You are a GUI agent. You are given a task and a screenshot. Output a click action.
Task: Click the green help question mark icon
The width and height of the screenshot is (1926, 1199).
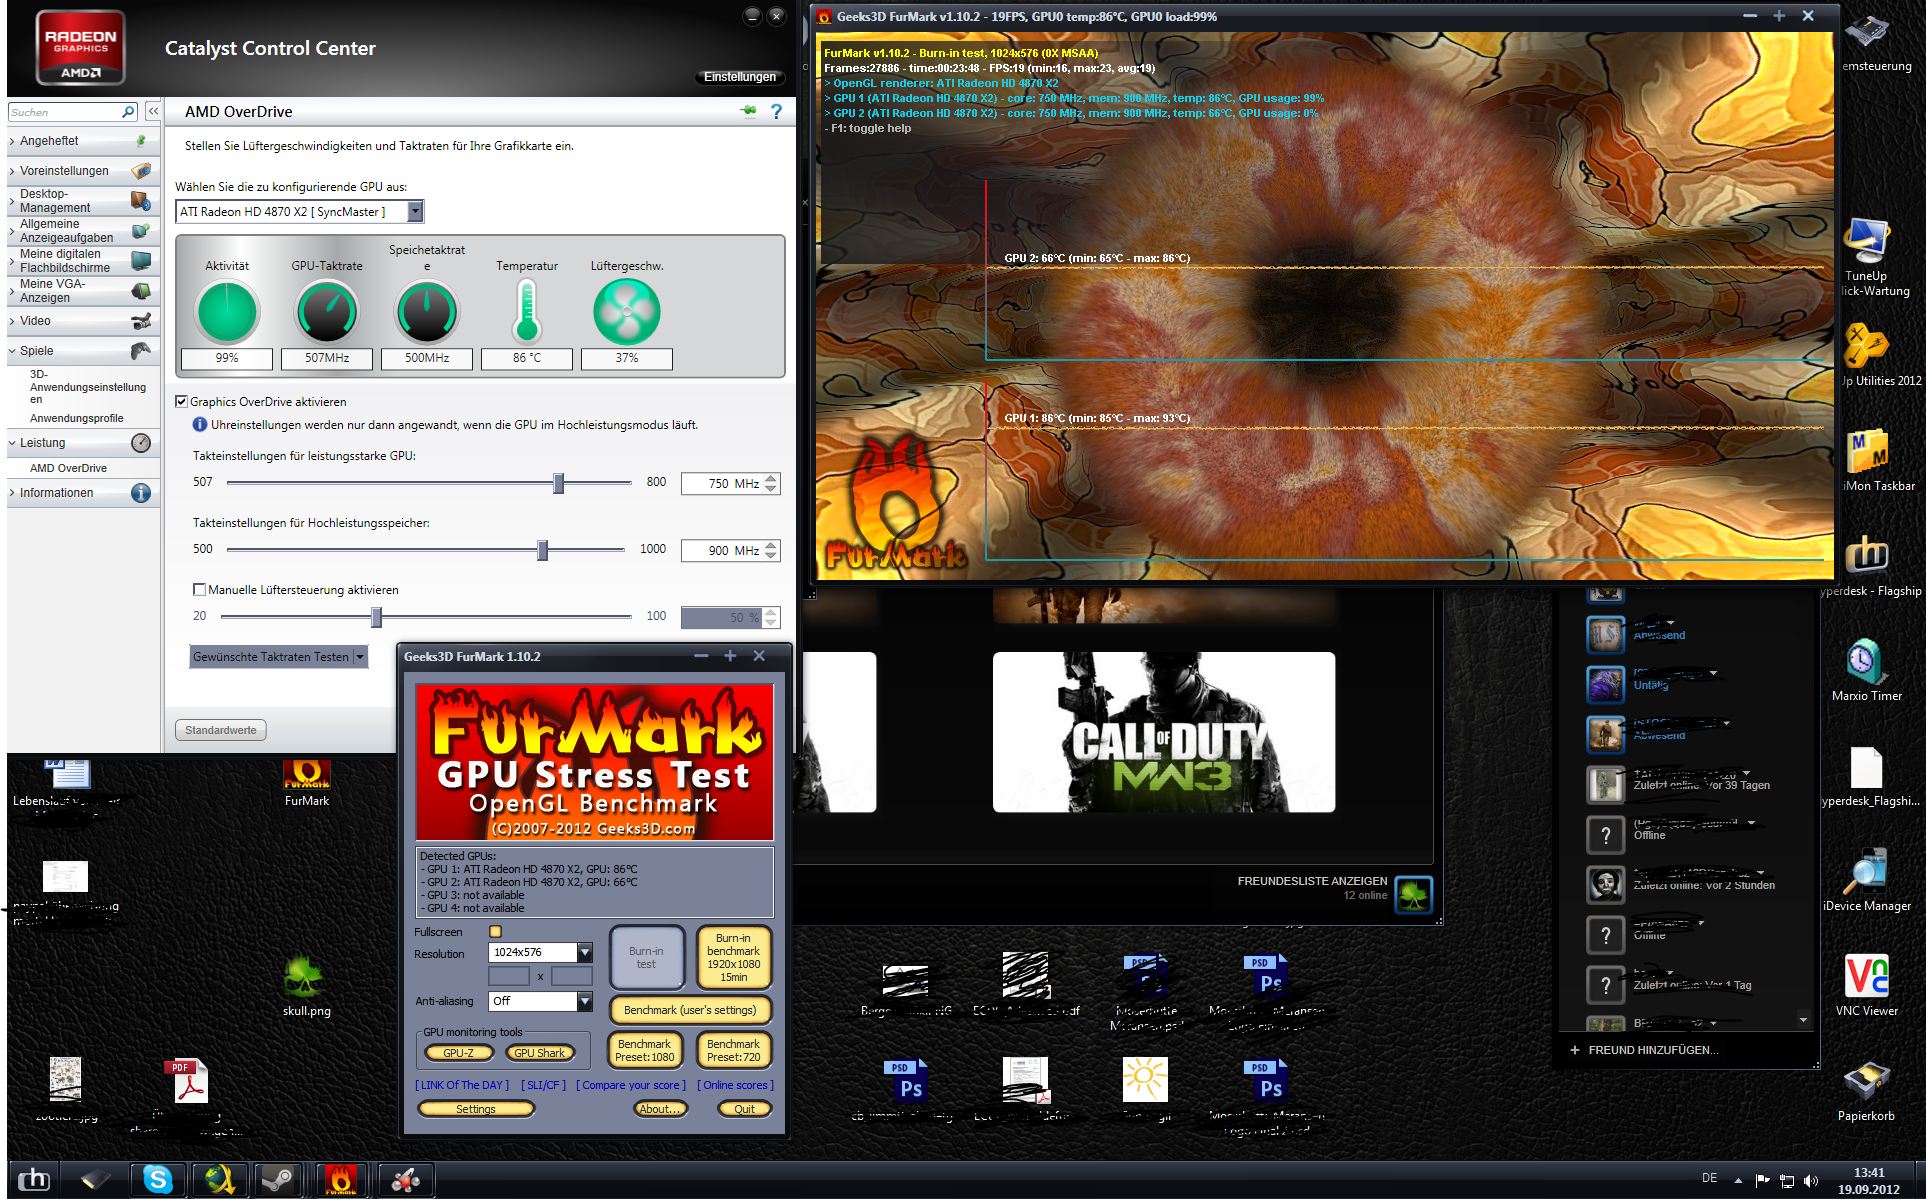[x=776, y=112]
